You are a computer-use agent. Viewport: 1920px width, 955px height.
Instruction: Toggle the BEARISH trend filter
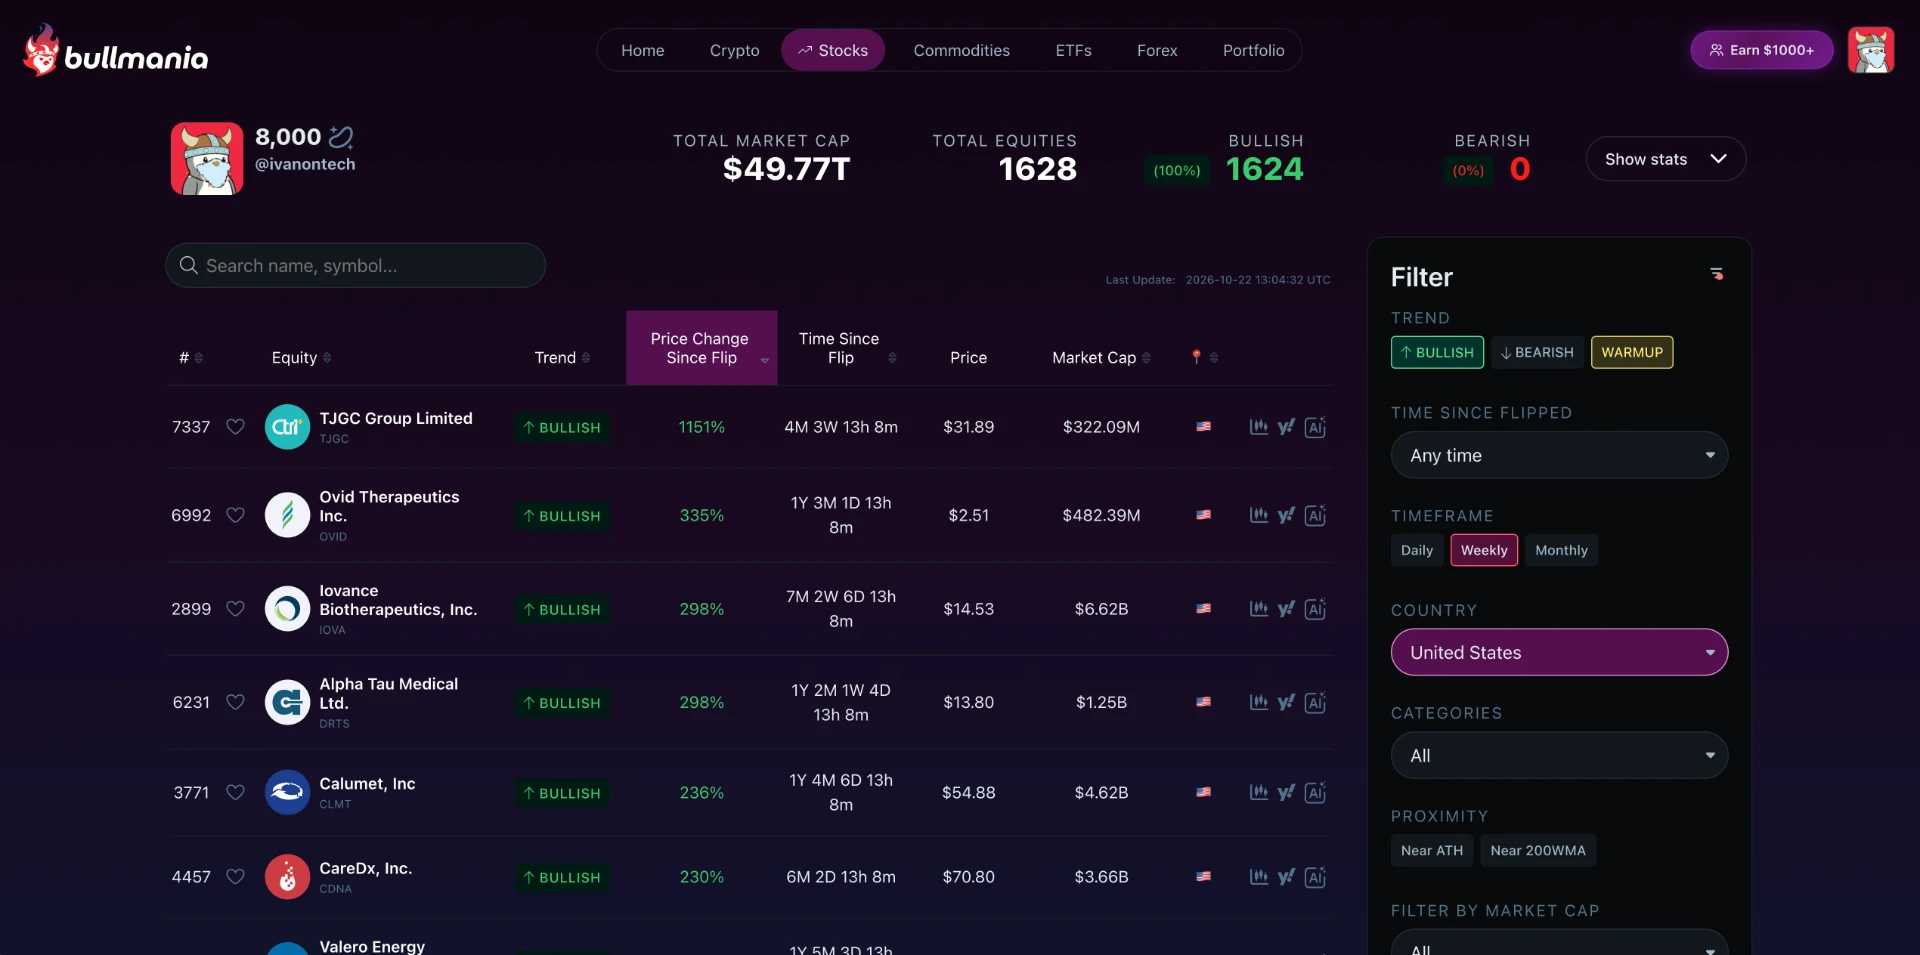point(1537,352)
